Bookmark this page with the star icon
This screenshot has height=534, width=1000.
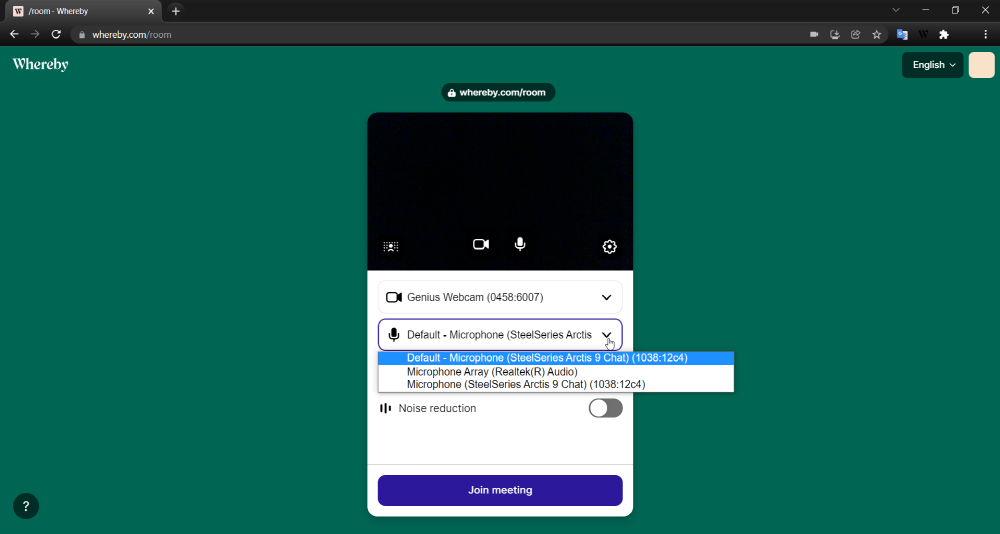click(877, 34)
